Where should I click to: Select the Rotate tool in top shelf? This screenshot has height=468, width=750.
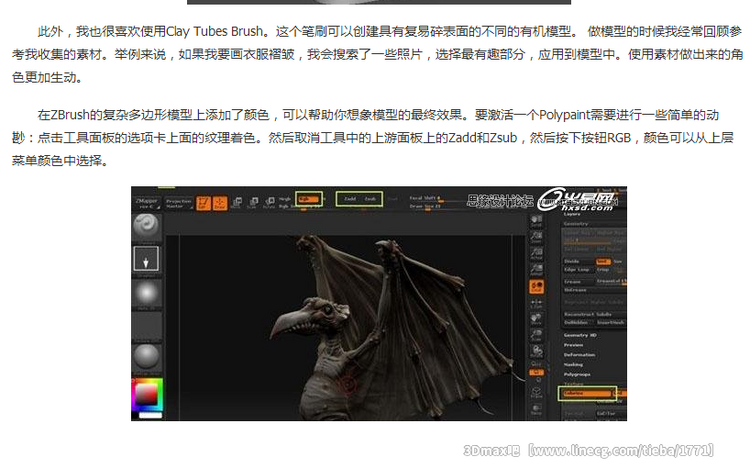[x=269, y=203]
